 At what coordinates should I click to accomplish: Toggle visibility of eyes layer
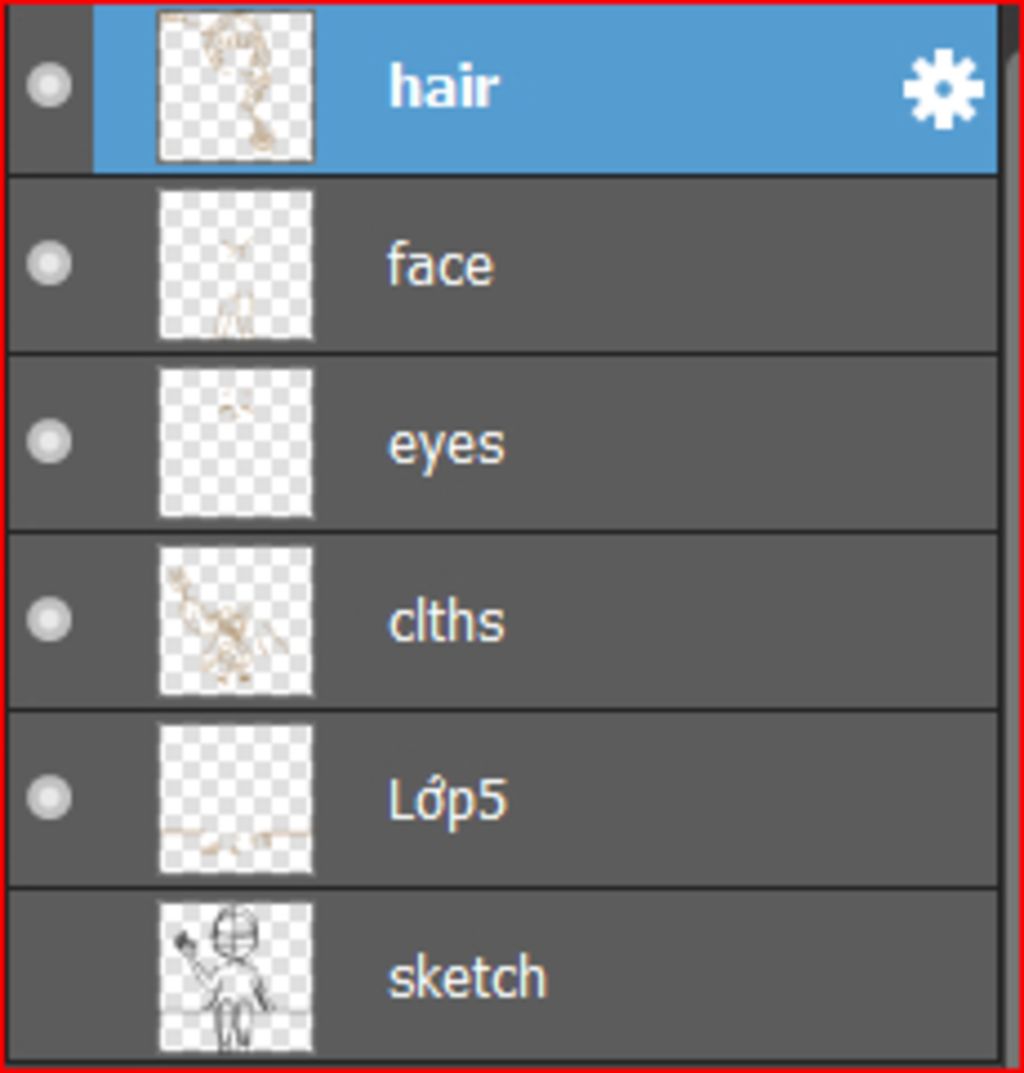coord(49,441)
